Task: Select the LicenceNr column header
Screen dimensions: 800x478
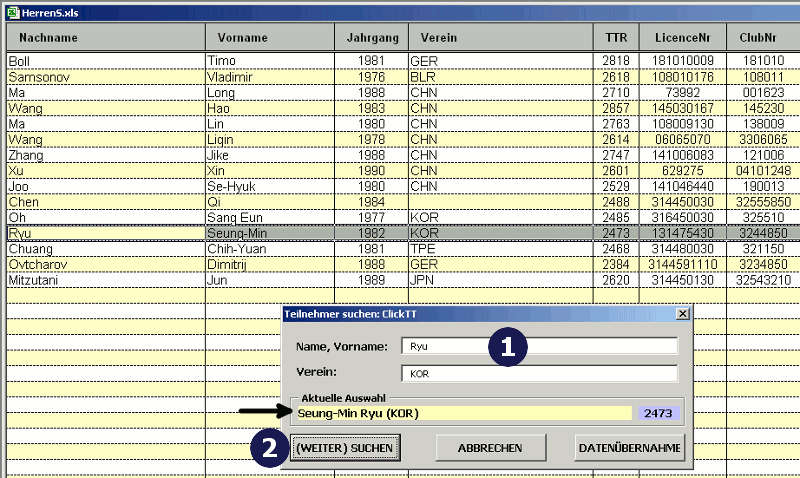Action: (682, 38)
